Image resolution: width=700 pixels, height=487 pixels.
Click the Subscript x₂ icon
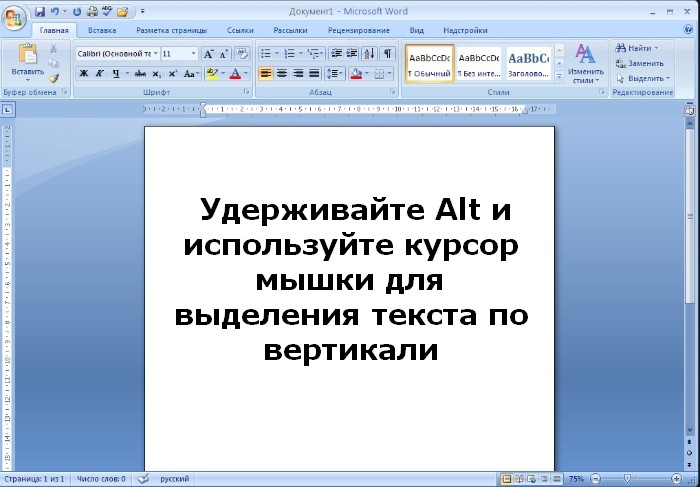click(158, 74)
